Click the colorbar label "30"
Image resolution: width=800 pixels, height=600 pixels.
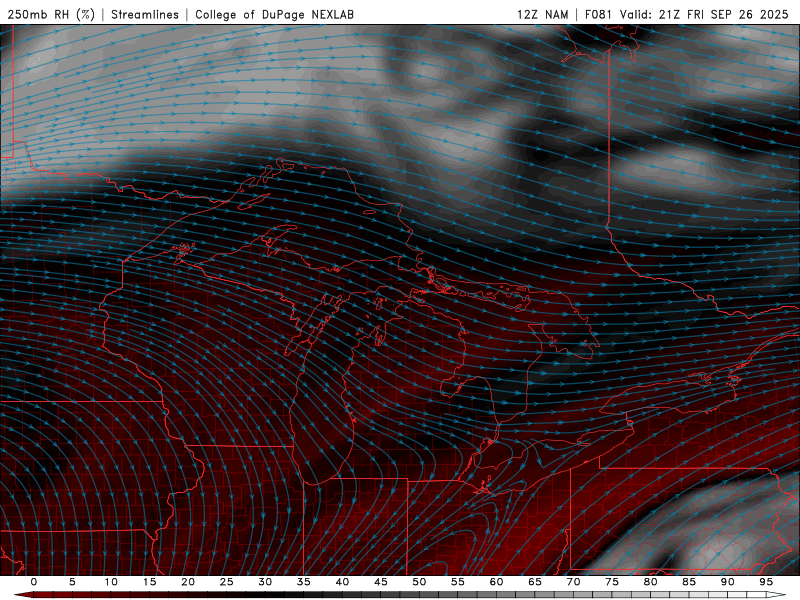point(265,582)
